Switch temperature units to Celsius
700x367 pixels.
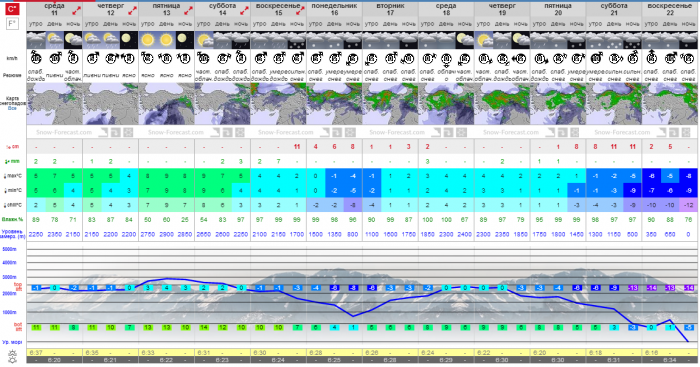pos(12,9)
